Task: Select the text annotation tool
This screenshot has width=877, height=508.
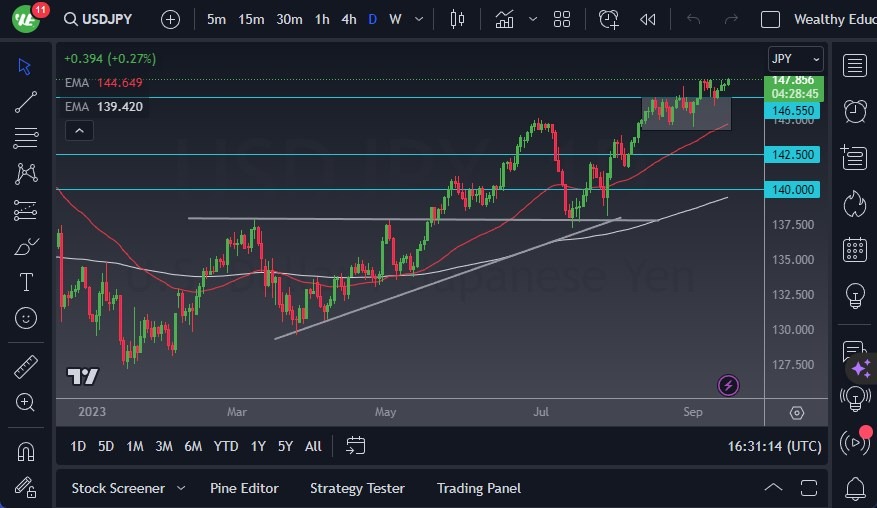Action: (26, 282)
